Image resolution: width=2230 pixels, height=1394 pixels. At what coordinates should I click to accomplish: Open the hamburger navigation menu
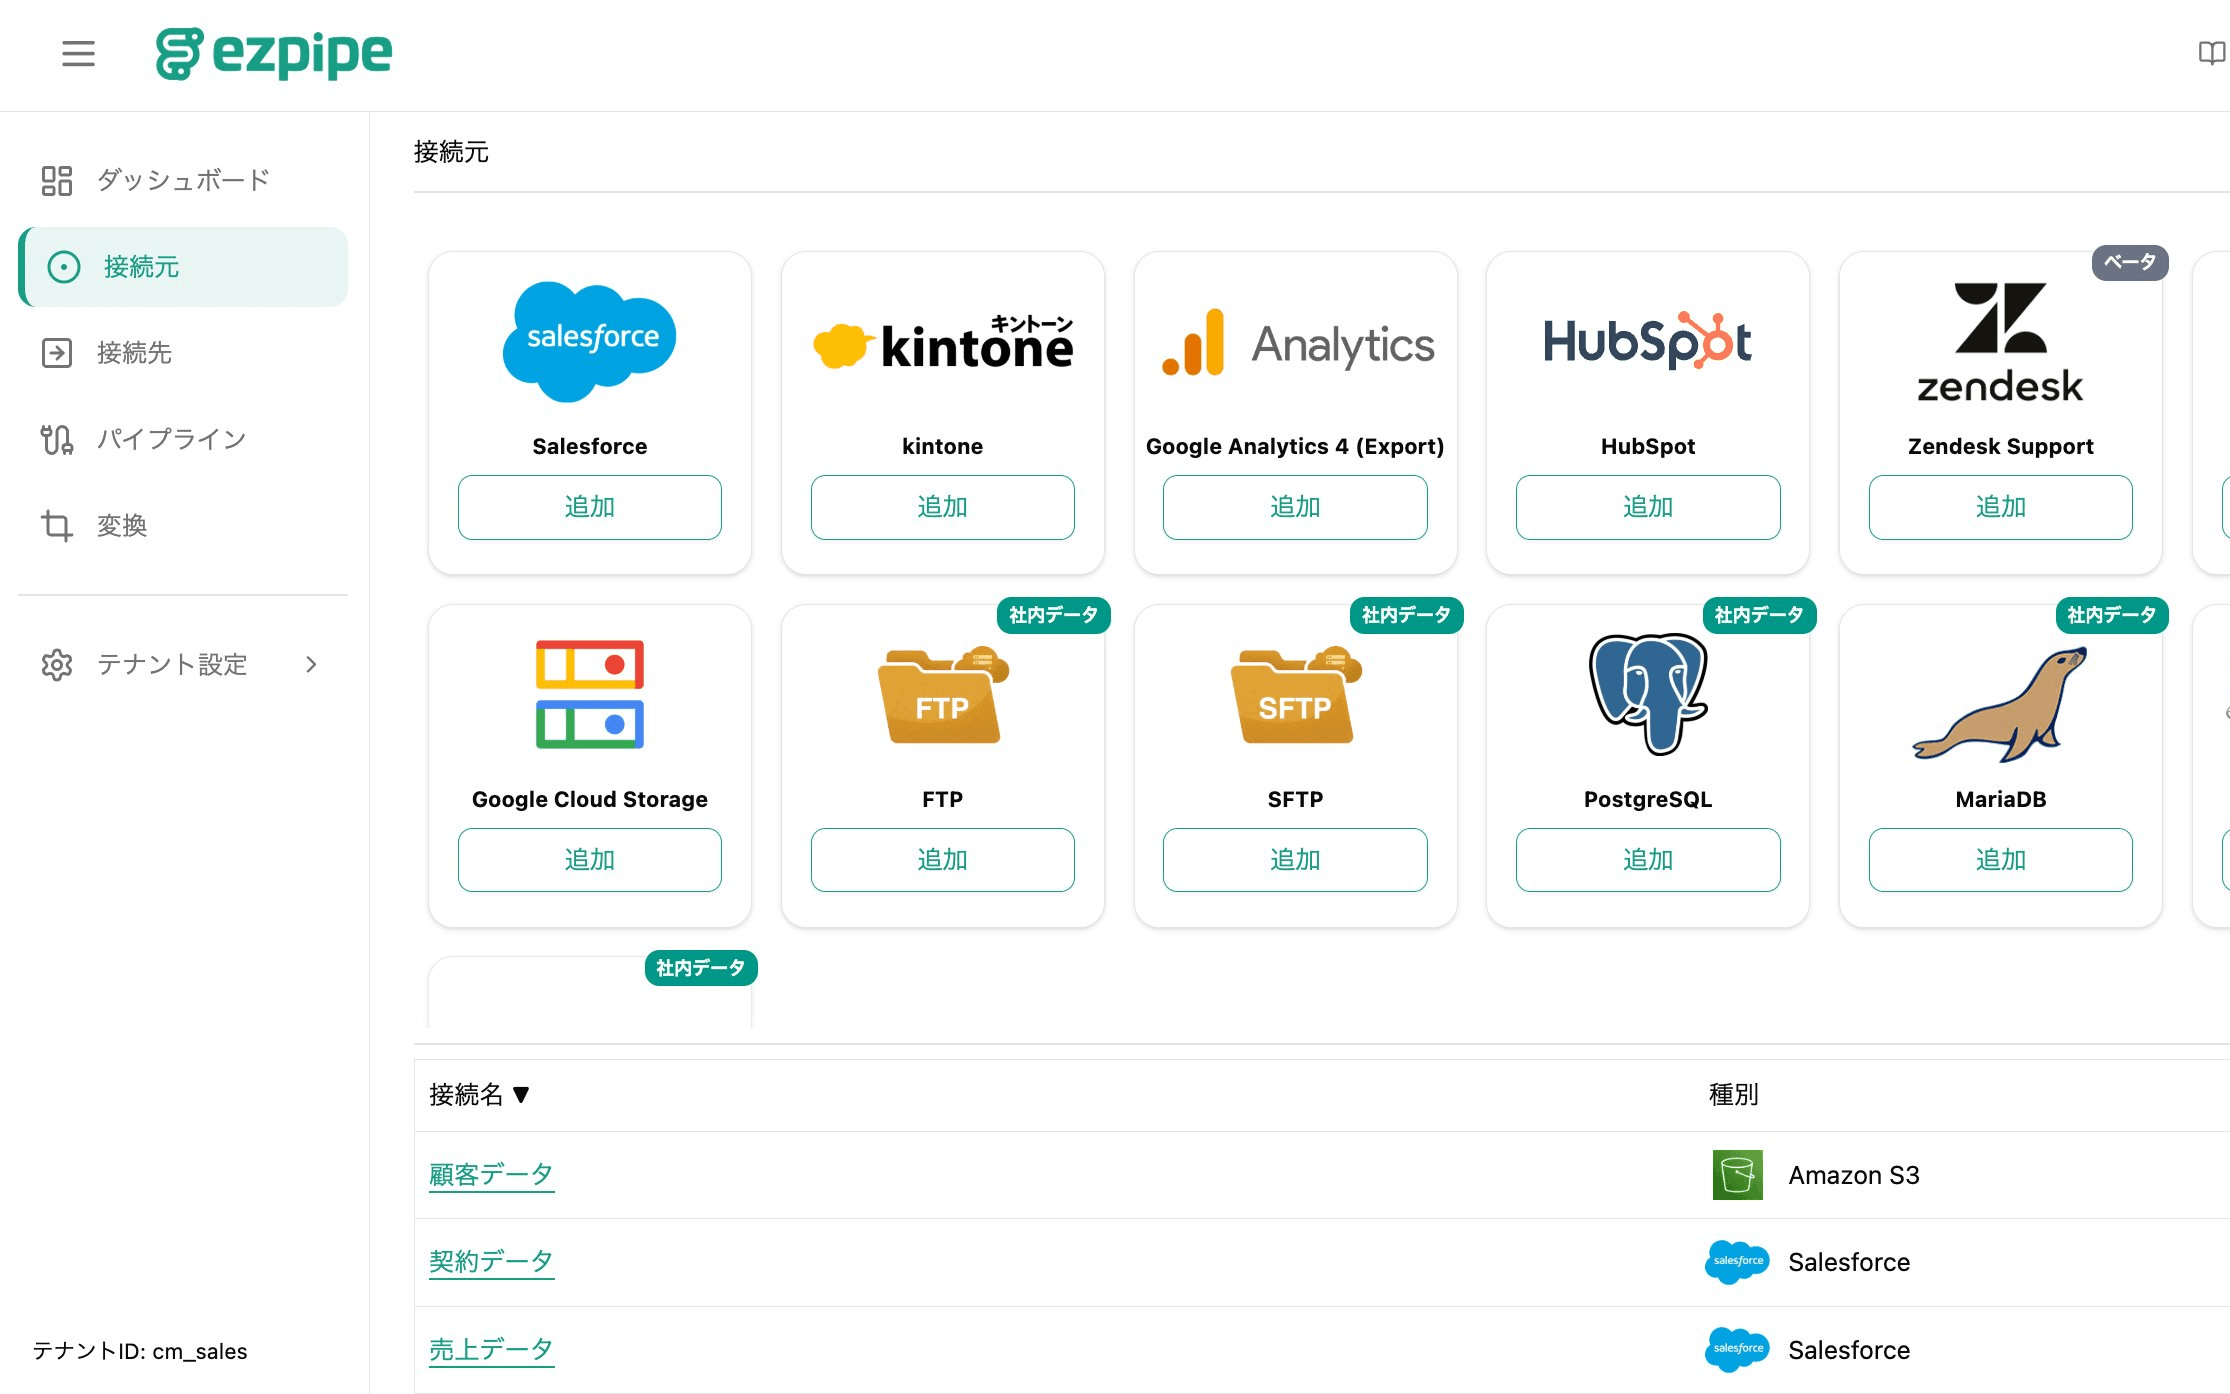pos(78,54)
